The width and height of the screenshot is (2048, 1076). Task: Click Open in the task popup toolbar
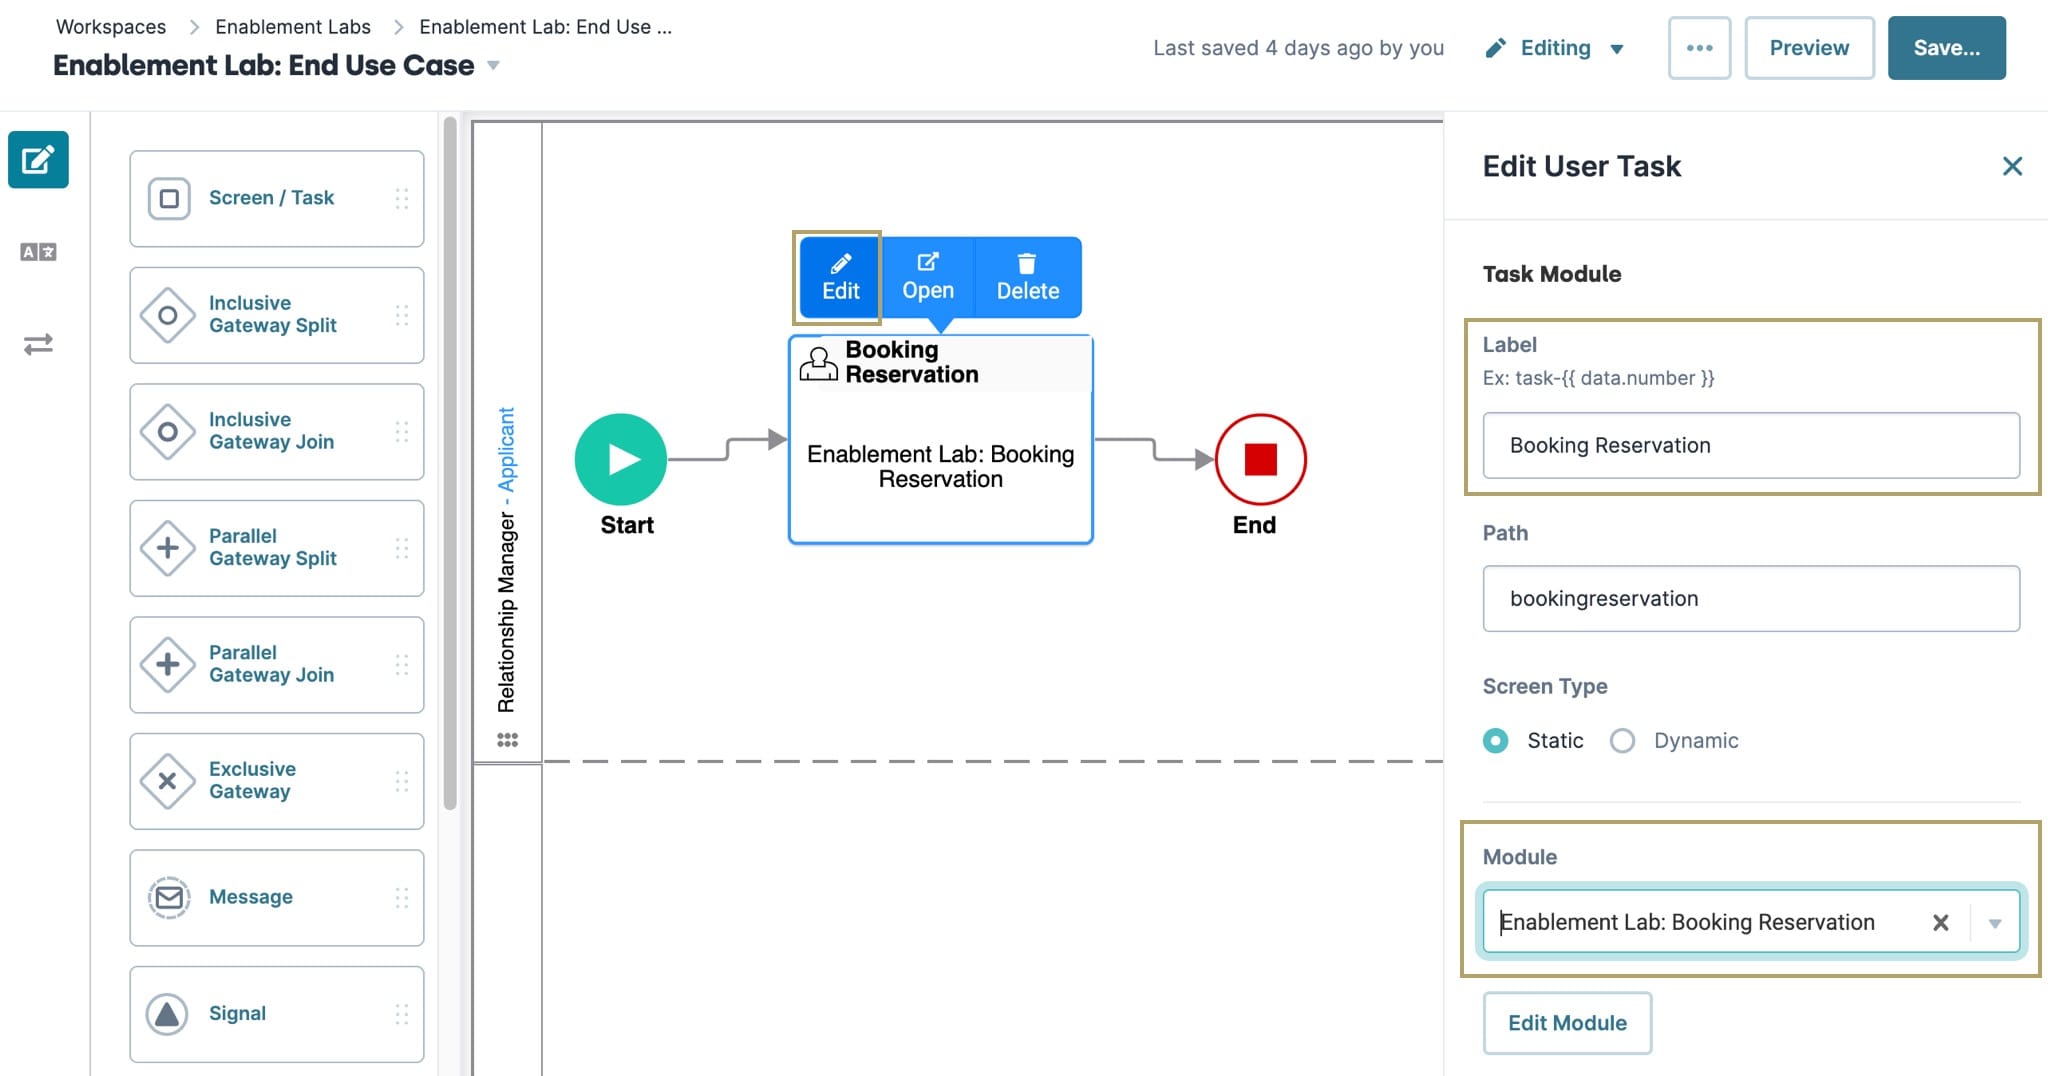[x=928, y=278]
